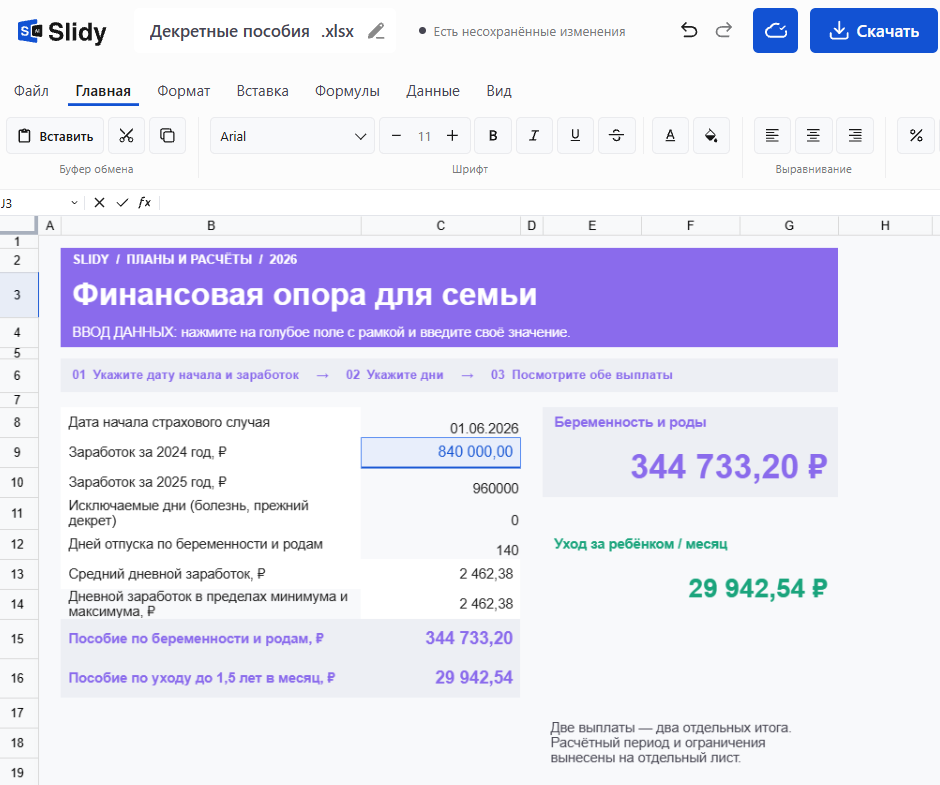Open the font color picker
940x785 pixels.
670,136
